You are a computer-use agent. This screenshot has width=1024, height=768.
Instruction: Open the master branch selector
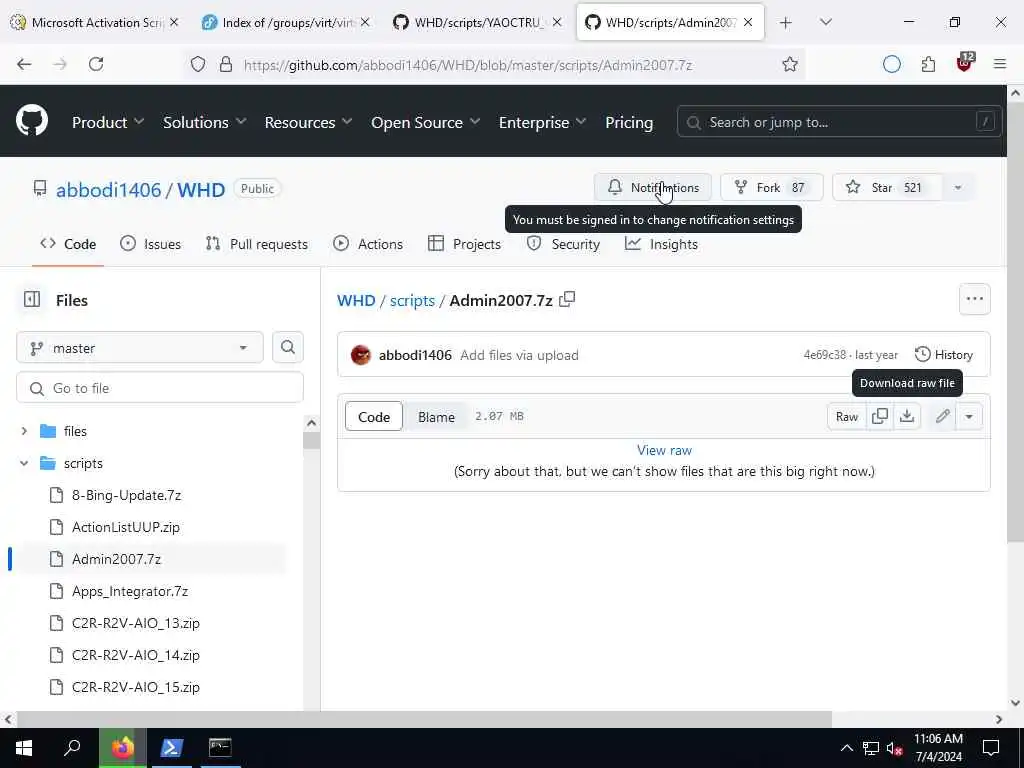(x=140, y=347)
